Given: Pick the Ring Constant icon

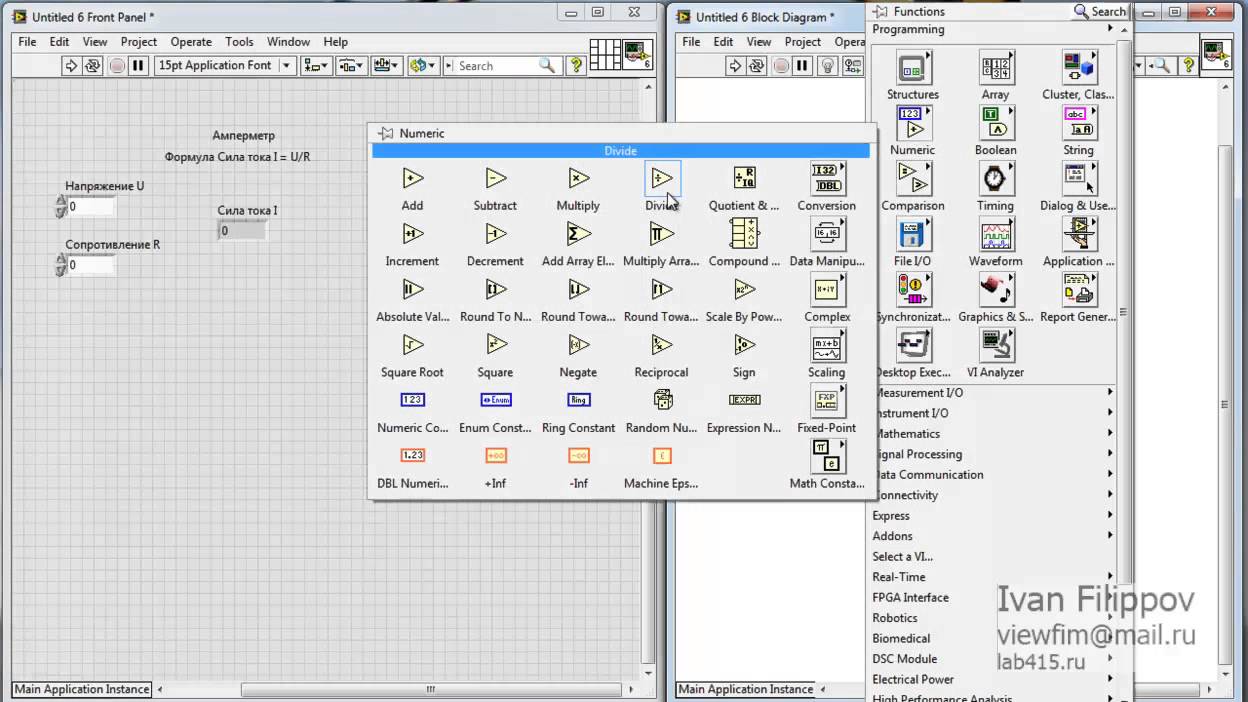Looking at the screenshot, I should pyautogui.click(x=579, y=400).
